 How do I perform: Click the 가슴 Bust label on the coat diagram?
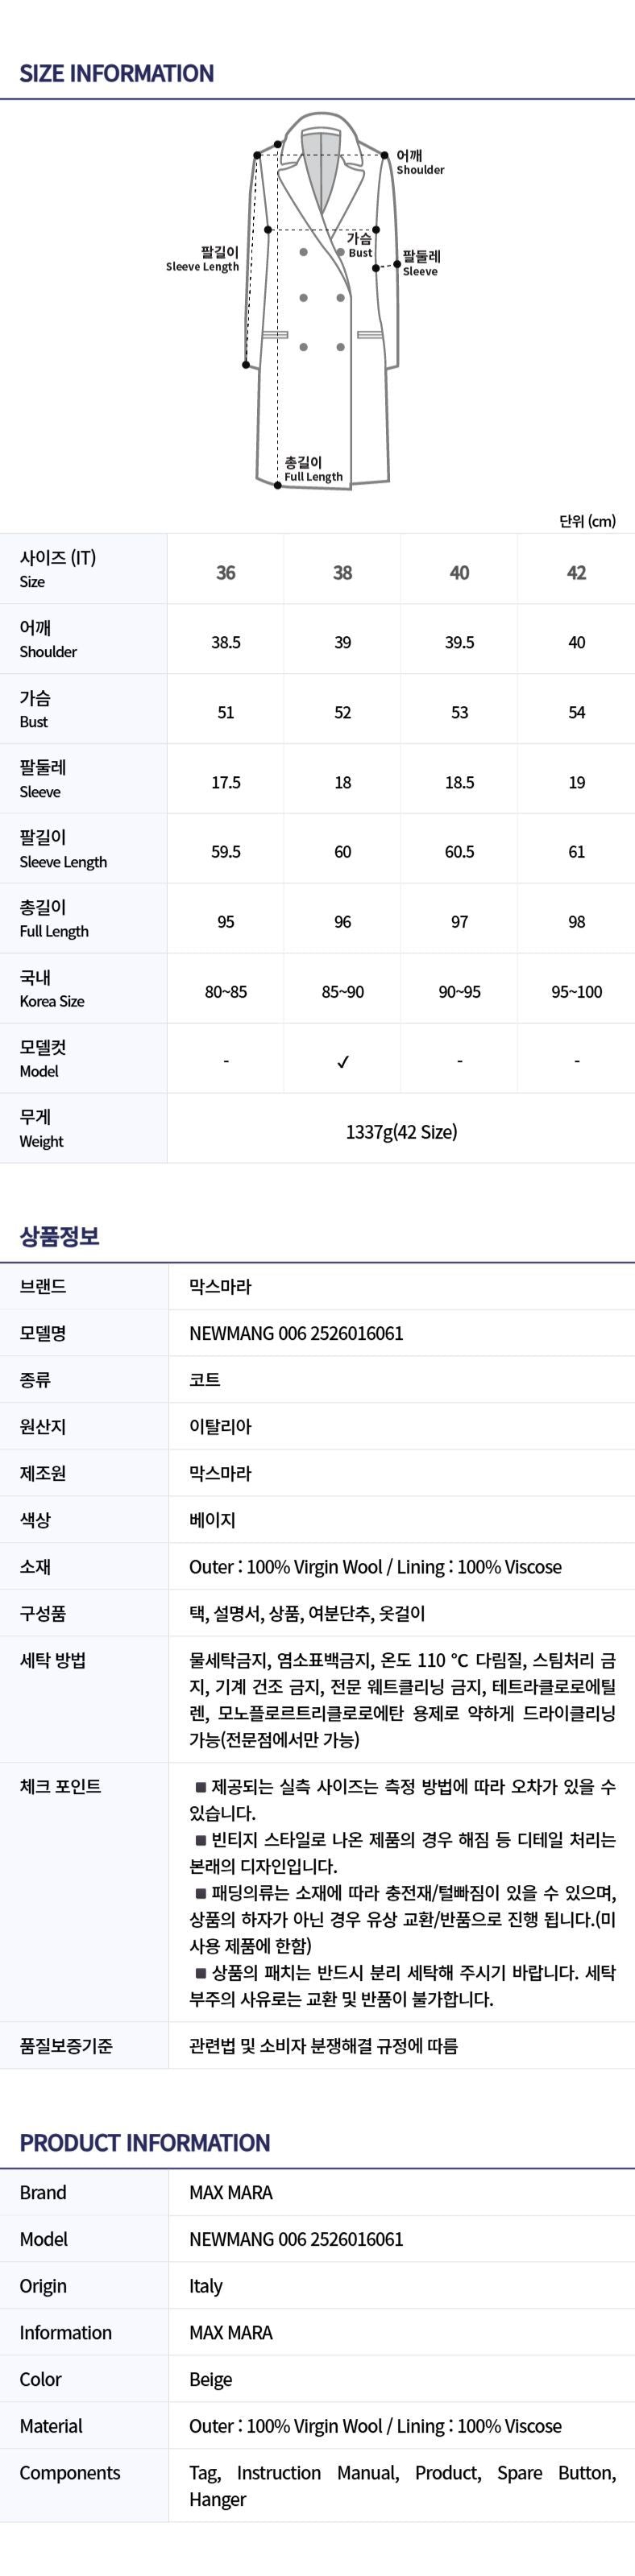(359, 245)
